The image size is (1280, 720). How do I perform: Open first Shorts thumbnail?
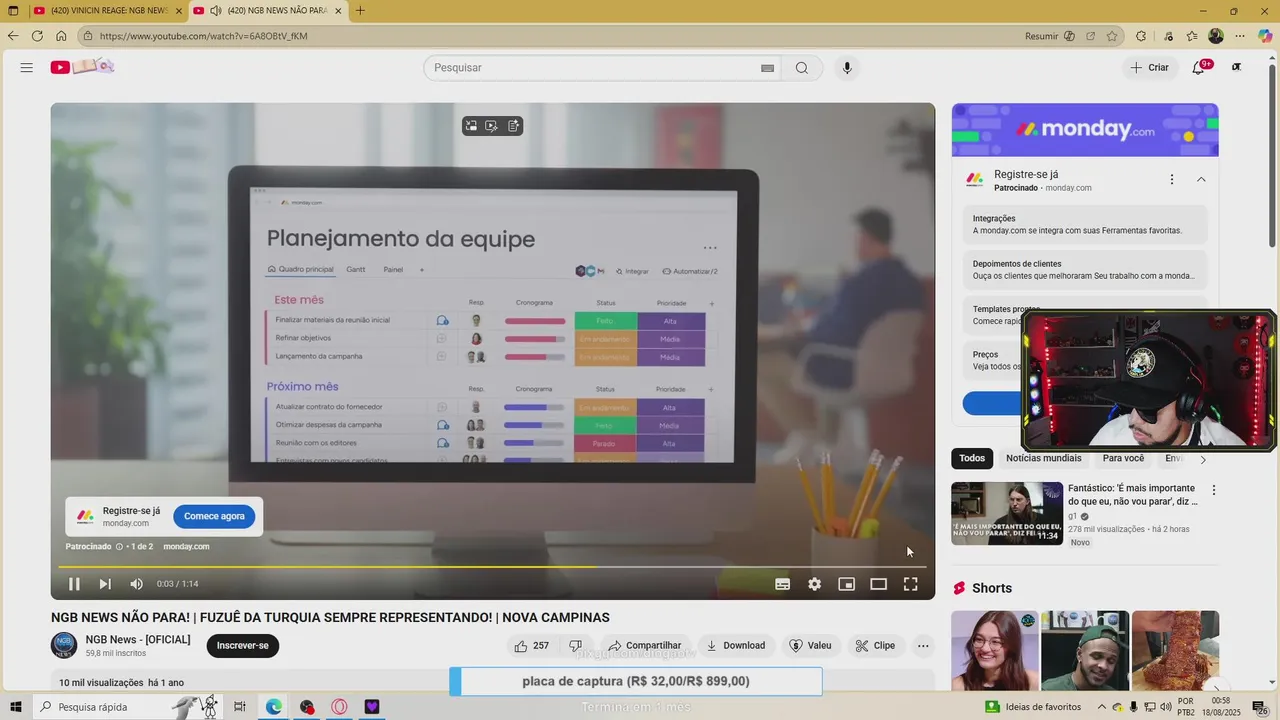tap(994, 650)
